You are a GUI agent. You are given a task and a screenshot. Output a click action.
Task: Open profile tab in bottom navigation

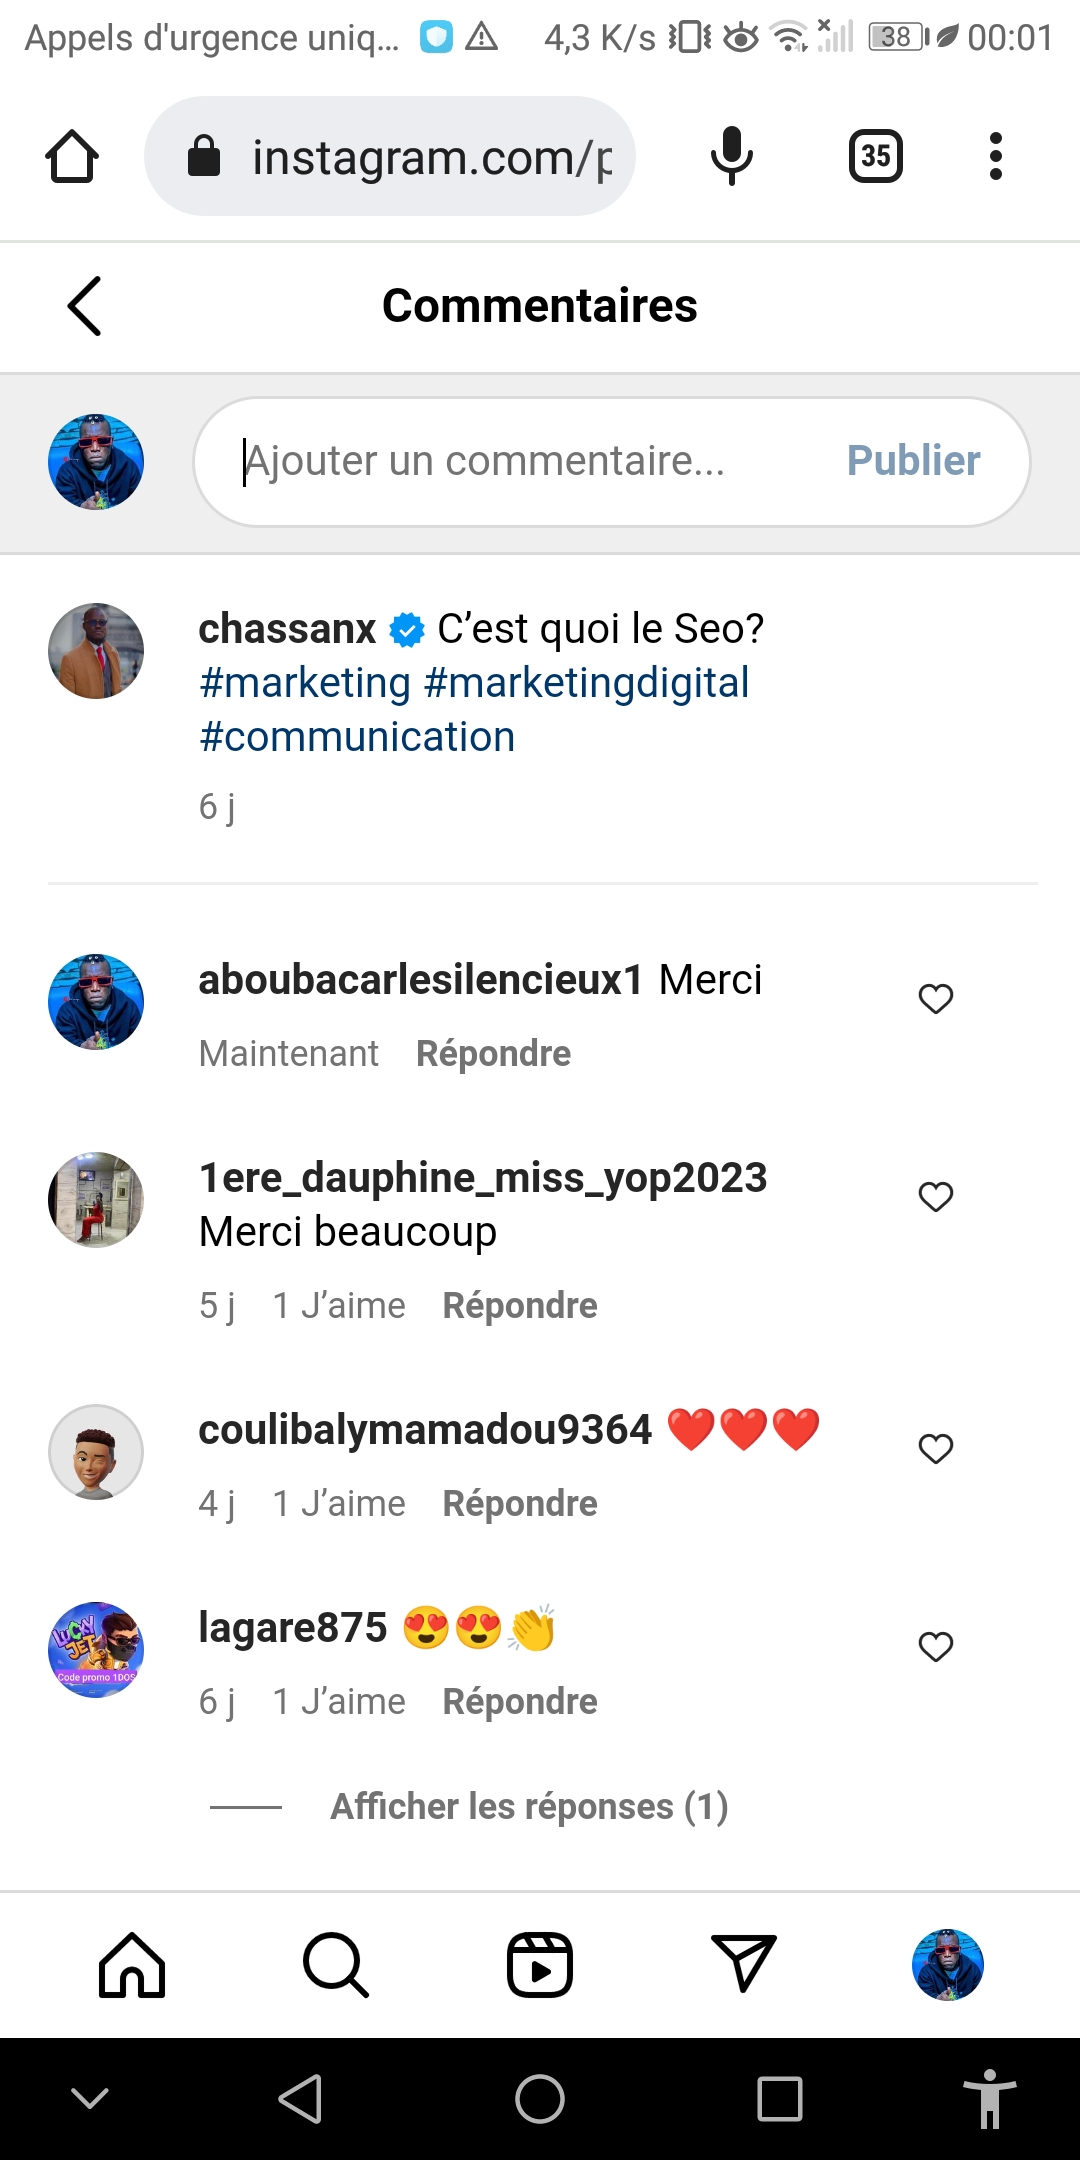click(x=948, y=1965)
